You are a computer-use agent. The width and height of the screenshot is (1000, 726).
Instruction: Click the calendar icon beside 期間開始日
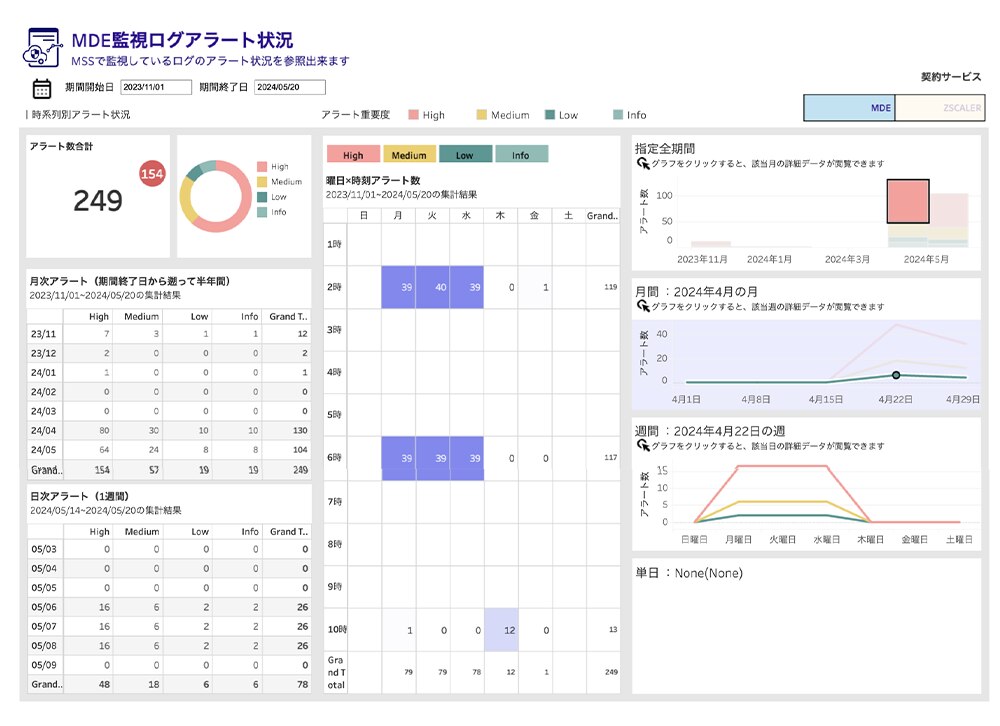(x=42, y=87)
